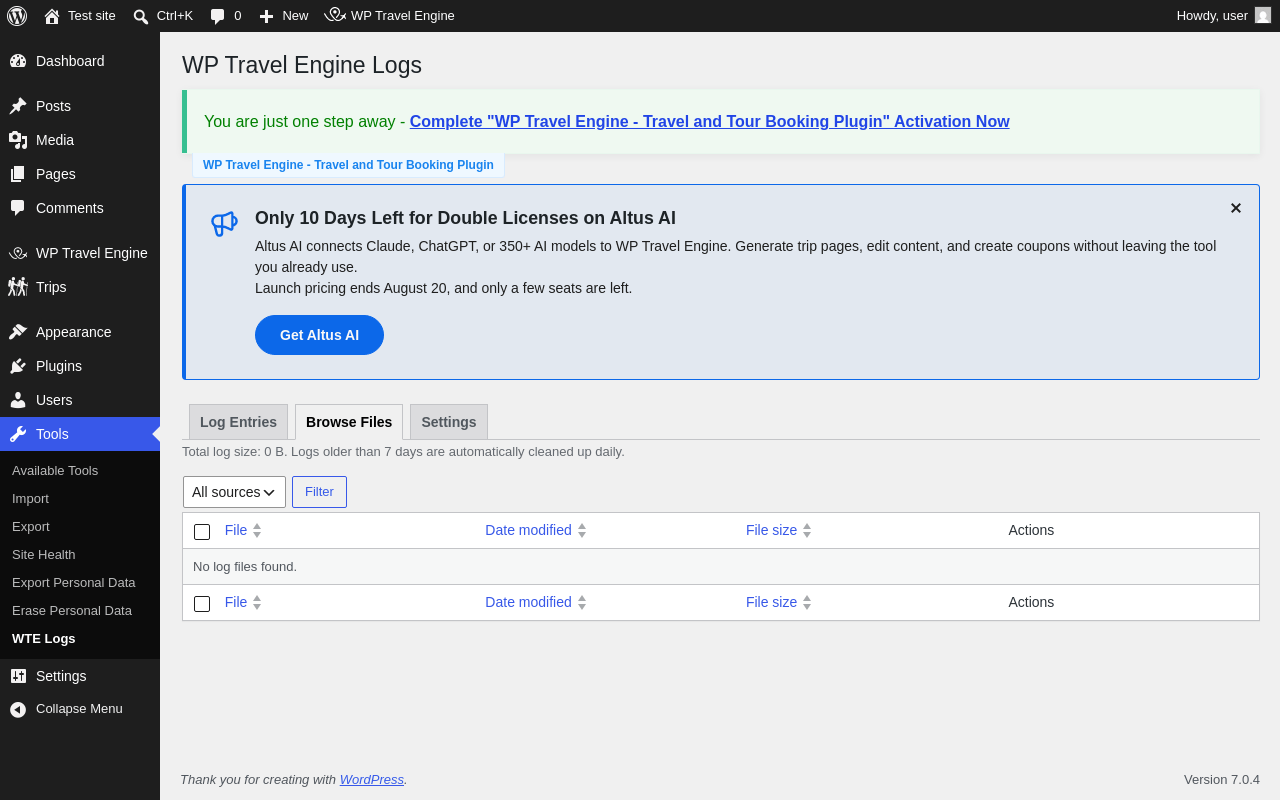The height and width of the screenshot is (800, 1280).
Task: Tick the select-all checkbox in table header
Action: [x=202, y=532]
